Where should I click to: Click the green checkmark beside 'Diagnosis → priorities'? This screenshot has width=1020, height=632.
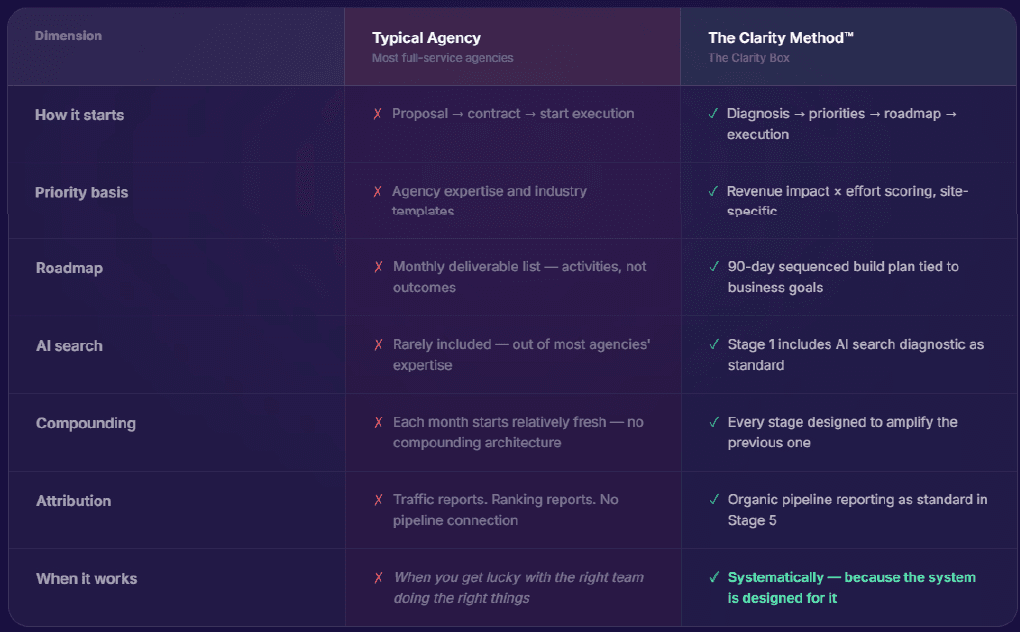pos(713,114)
